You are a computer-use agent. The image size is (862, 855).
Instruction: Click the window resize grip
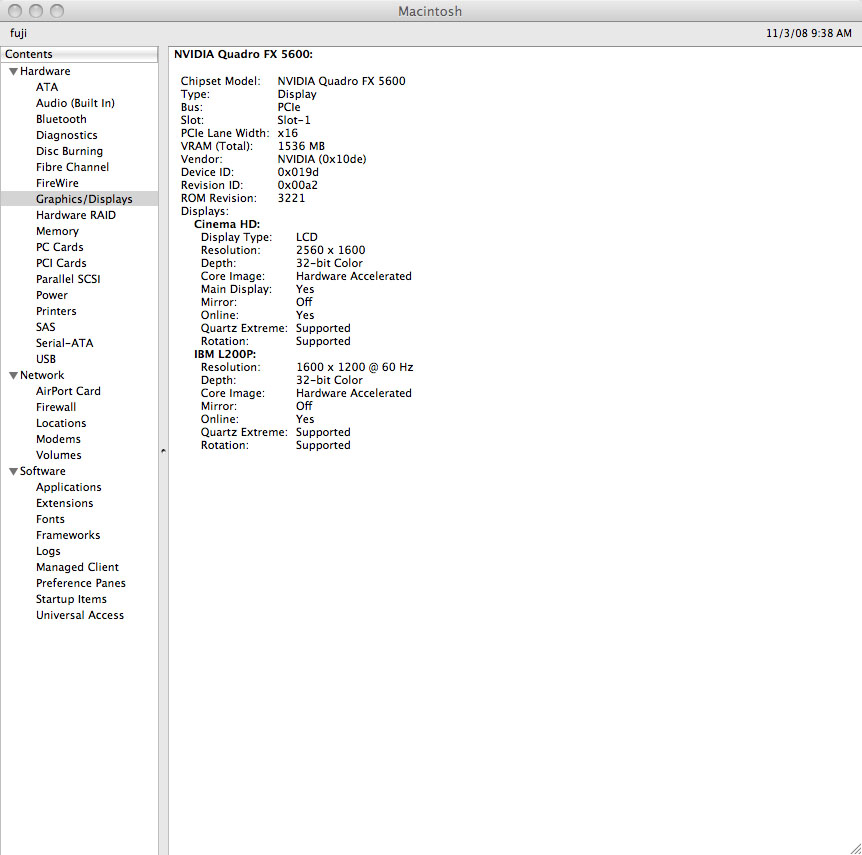click(x=855, y=848)
